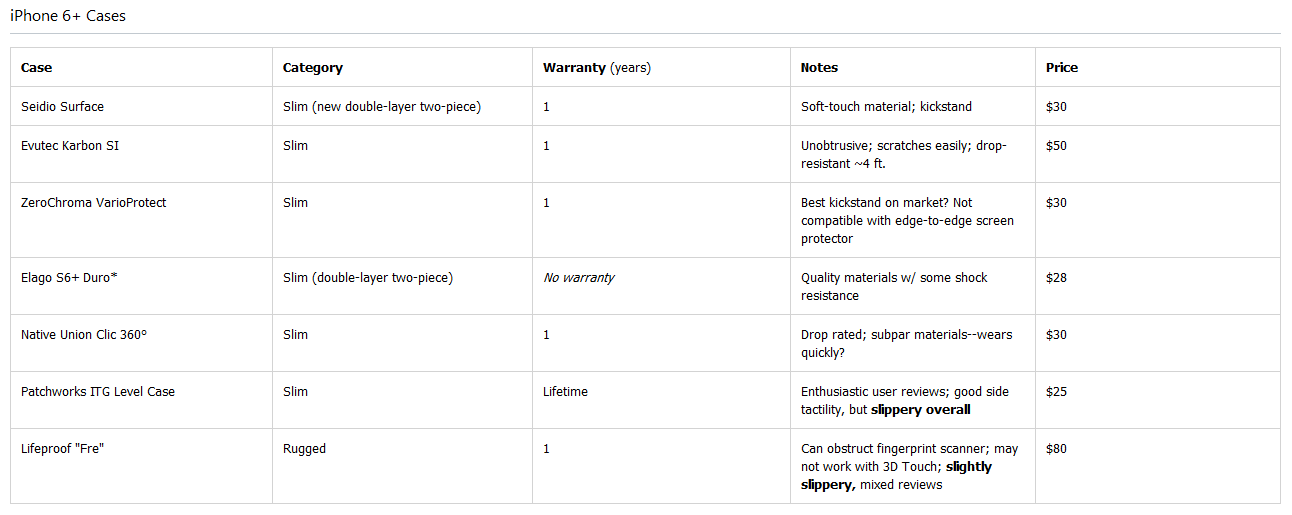The image size is (1292, 515).
Task: Click the 'iPhone 6+ Cases' heading
Action: 68,16
